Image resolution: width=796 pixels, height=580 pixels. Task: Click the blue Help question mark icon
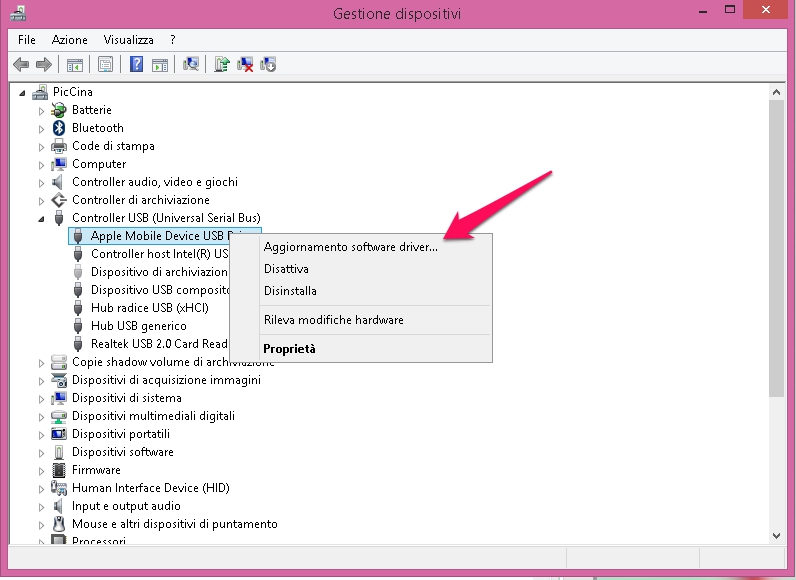(x=137, y=65)
